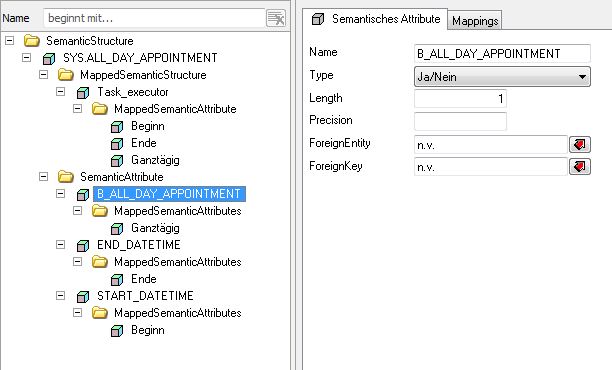Image resolution: width=612 pixels, height=370 pixels.
Task: Click the SemanticAttribute folder icon
Action: point(66,177)
